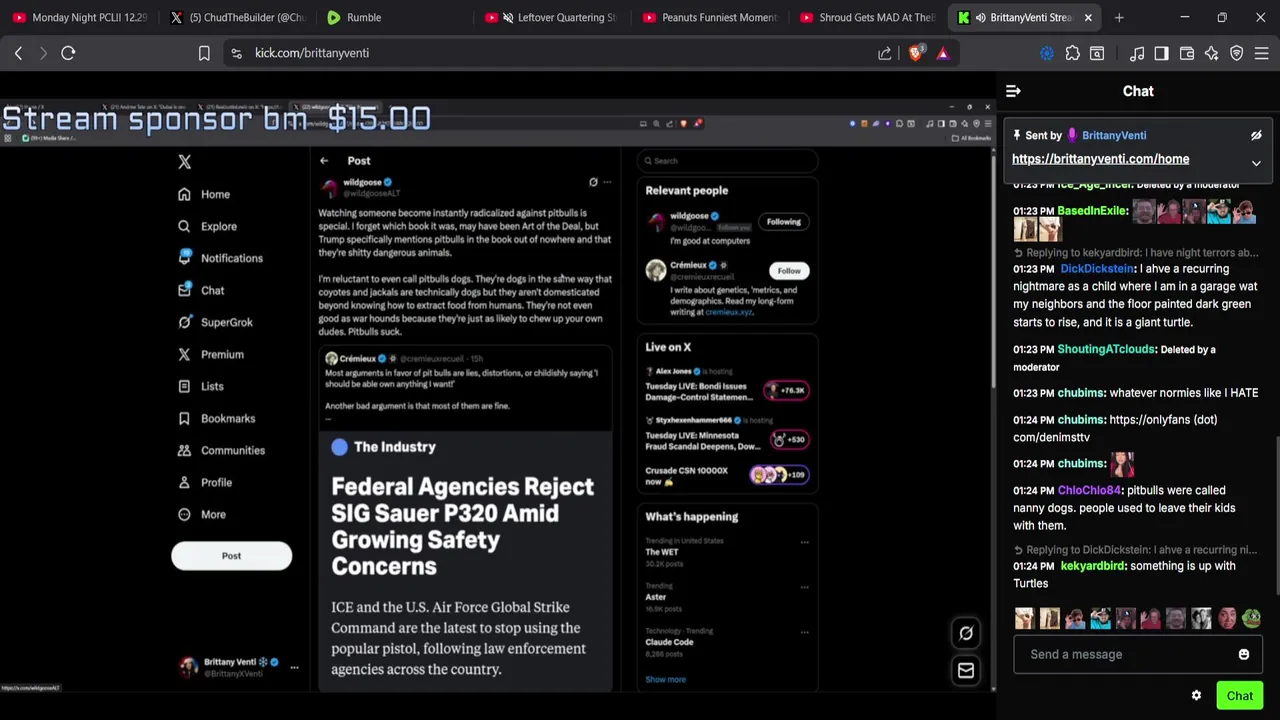
Task: Unmute the Leftover Quartering tab audio icon
Action: coord(508,17)
